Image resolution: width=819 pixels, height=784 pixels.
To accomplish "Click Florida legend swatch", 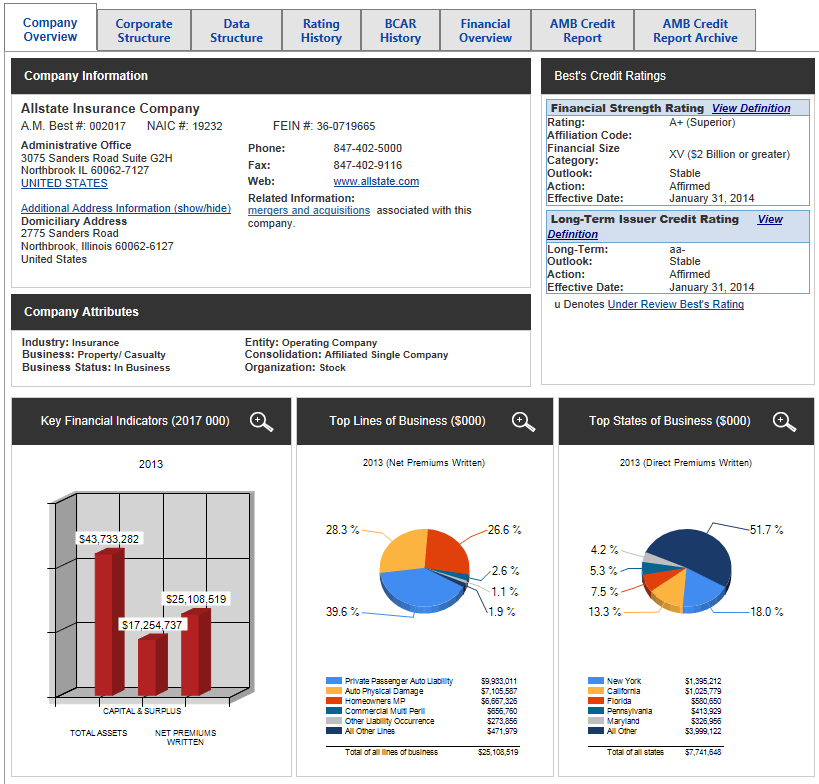I will pos(596,700).
